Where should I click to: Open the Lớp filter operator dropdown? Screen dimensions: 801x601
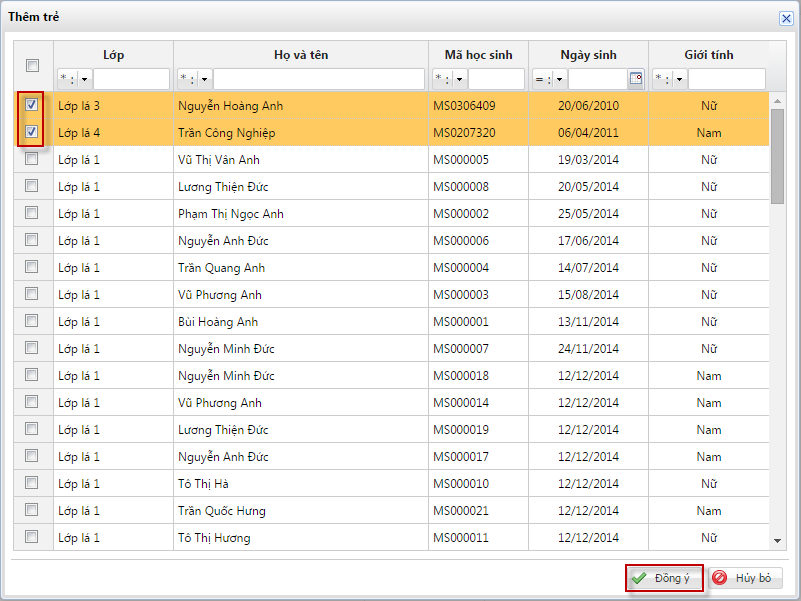(84, 79)
